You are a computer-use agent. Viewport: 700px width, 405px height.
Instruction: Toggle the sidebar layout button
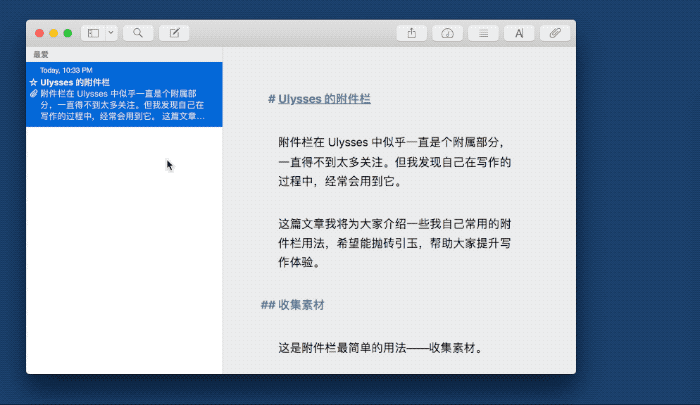pos(93,33)
